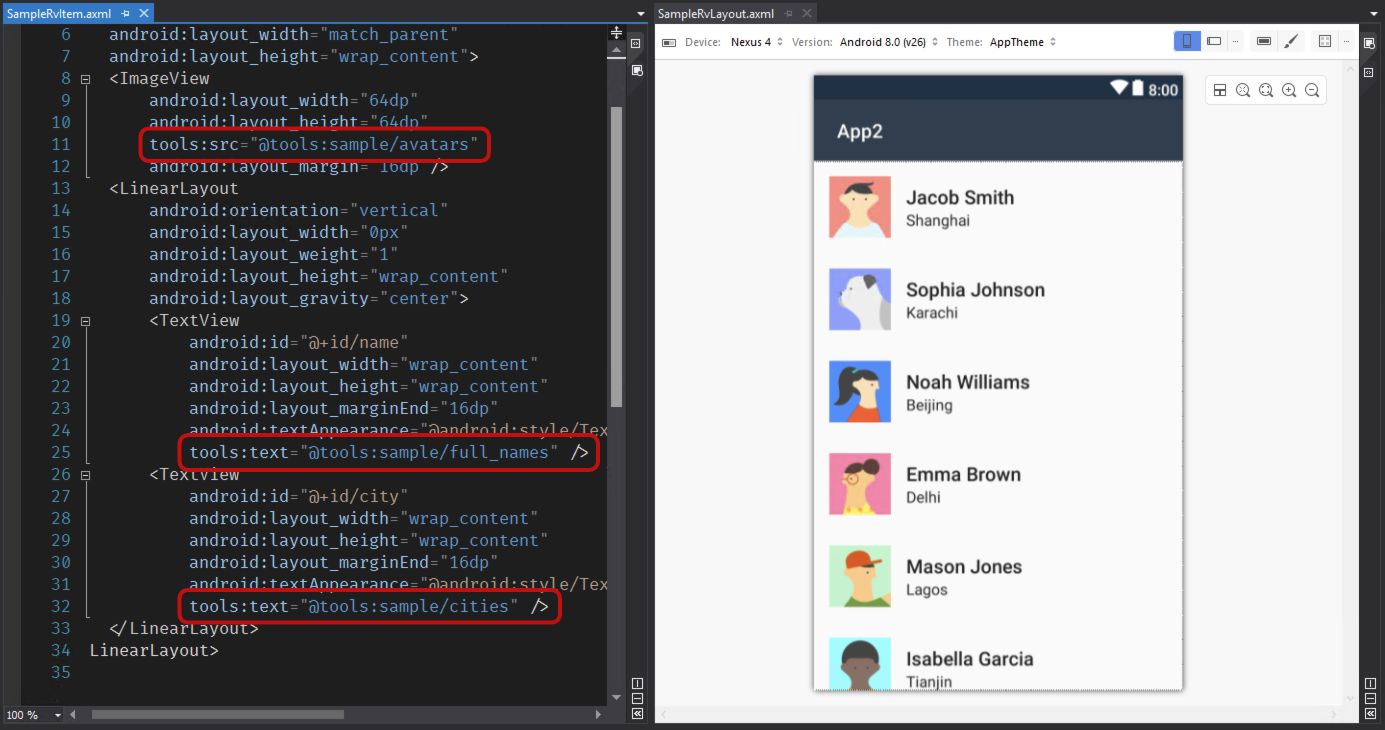Click the grid view icon in designer toolbar
The height and width of the screenshot is (730, 1385).
pos(1325,42)
